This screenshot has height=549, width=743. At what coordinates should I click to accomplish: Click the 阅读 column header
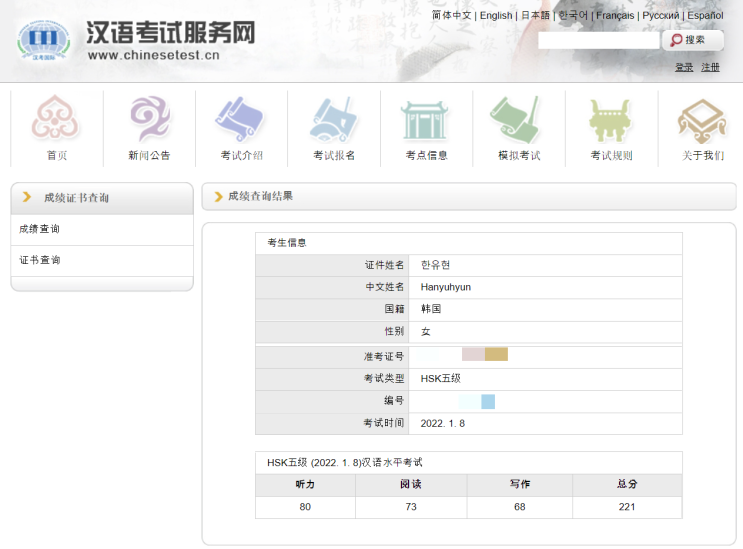(411, 484)
